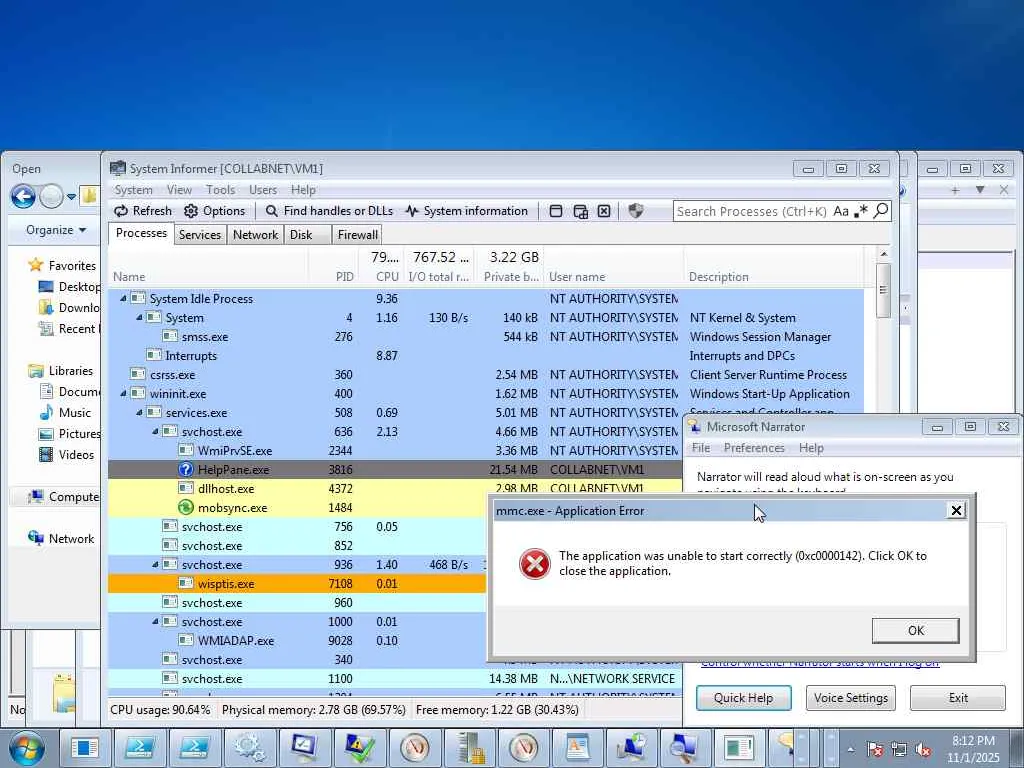Open the Tools menu in System Informer
This screenshot has height=768, width=1024.
pyautogui.click(x=220, y=190)
